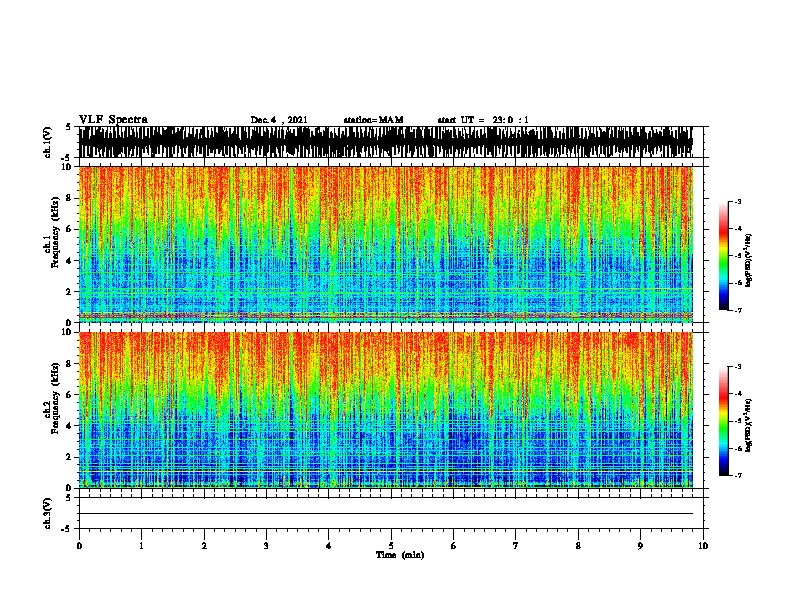Click time axis tick label '0'

(79, 546)
